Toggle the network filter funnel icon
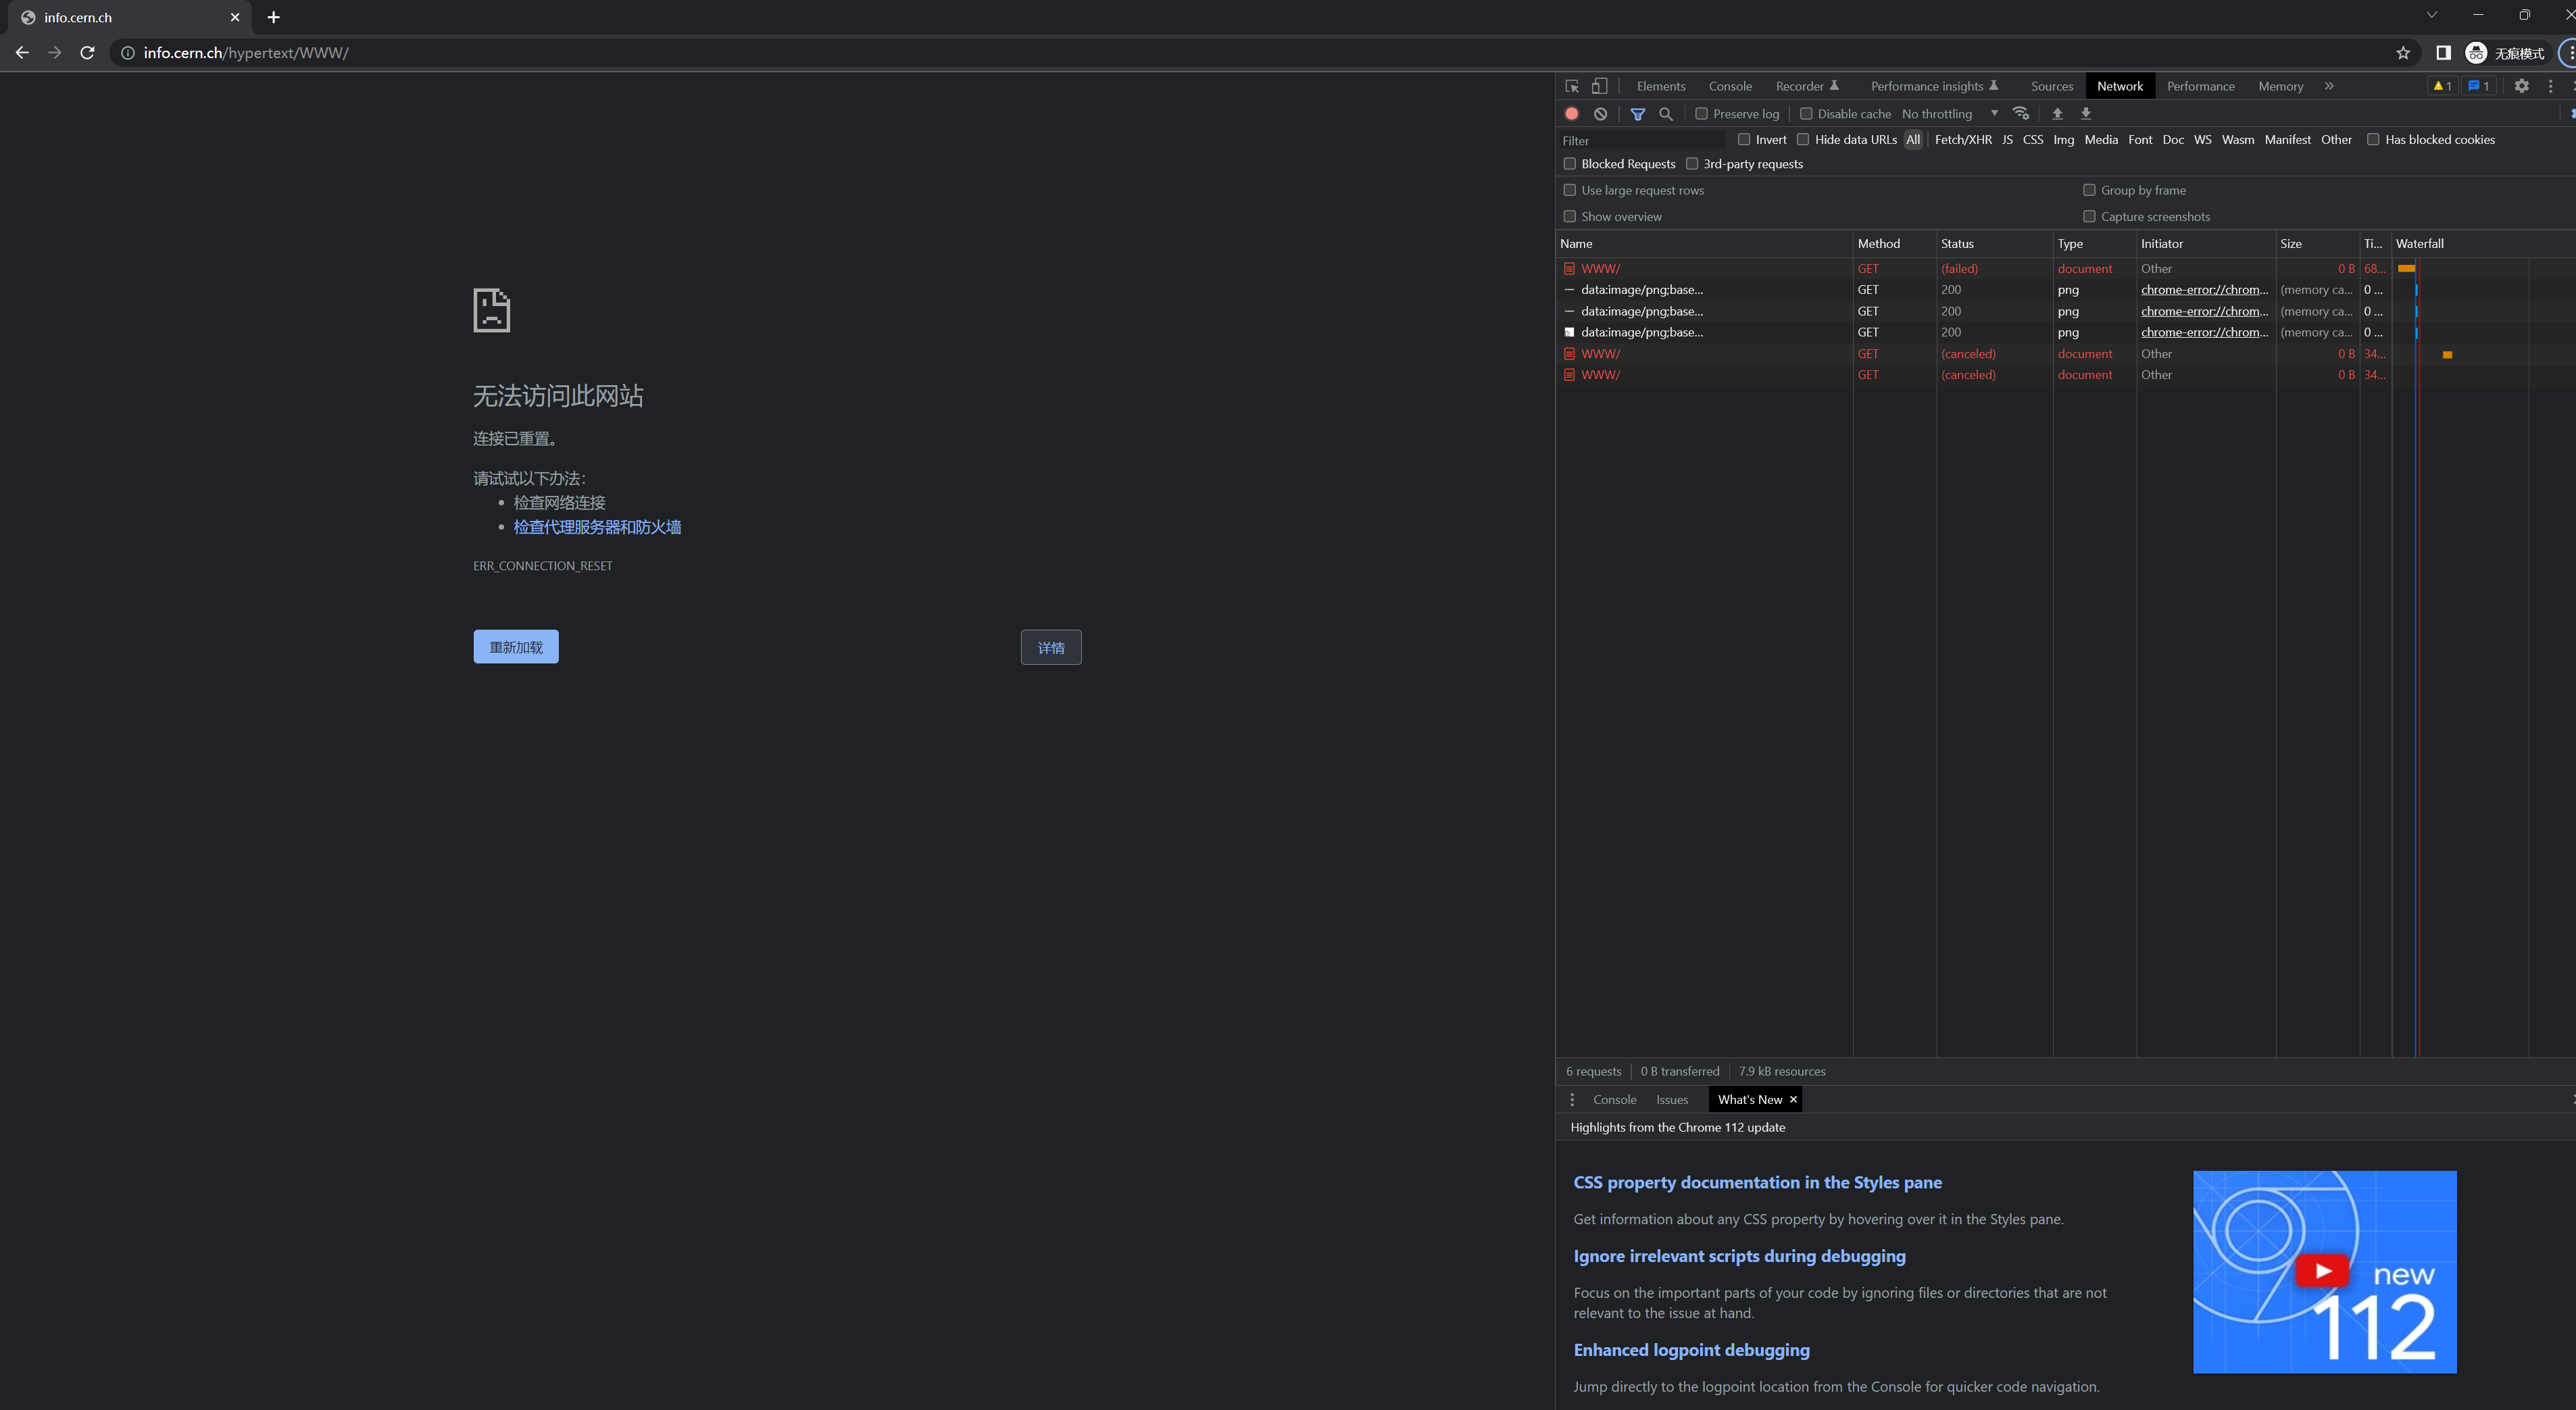The width and height of the screenshot is (2576, 1410). (x=1638, y=114)
